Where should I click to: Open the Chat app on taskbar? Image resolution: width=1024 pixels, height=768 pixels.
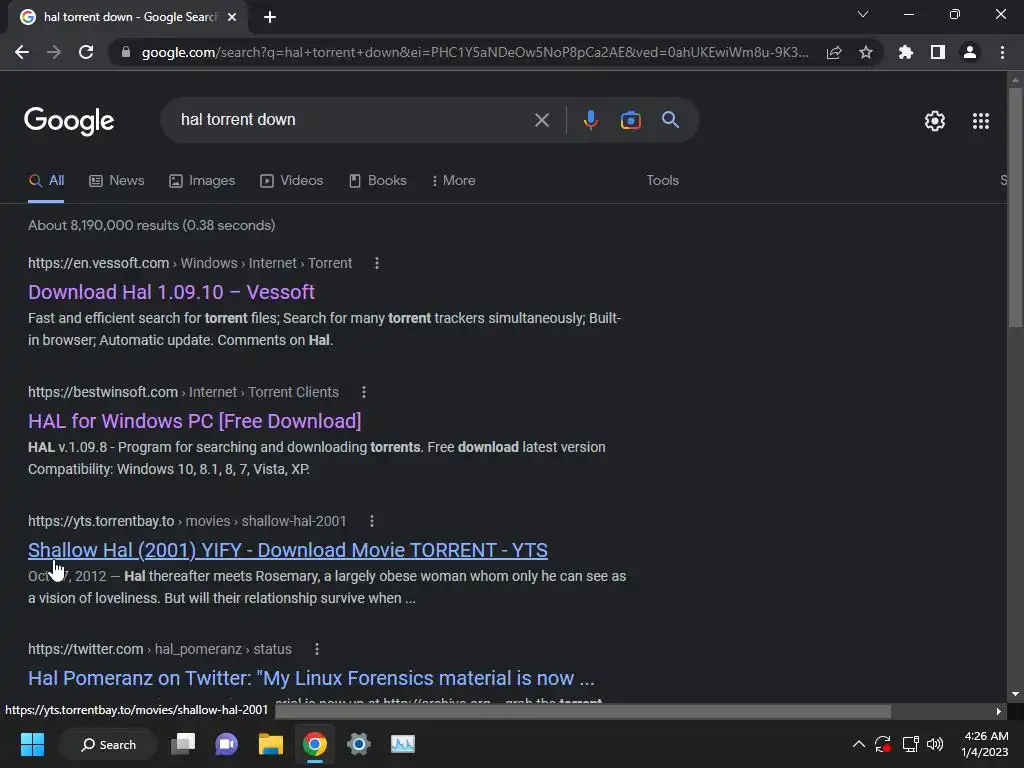(227, 744)
